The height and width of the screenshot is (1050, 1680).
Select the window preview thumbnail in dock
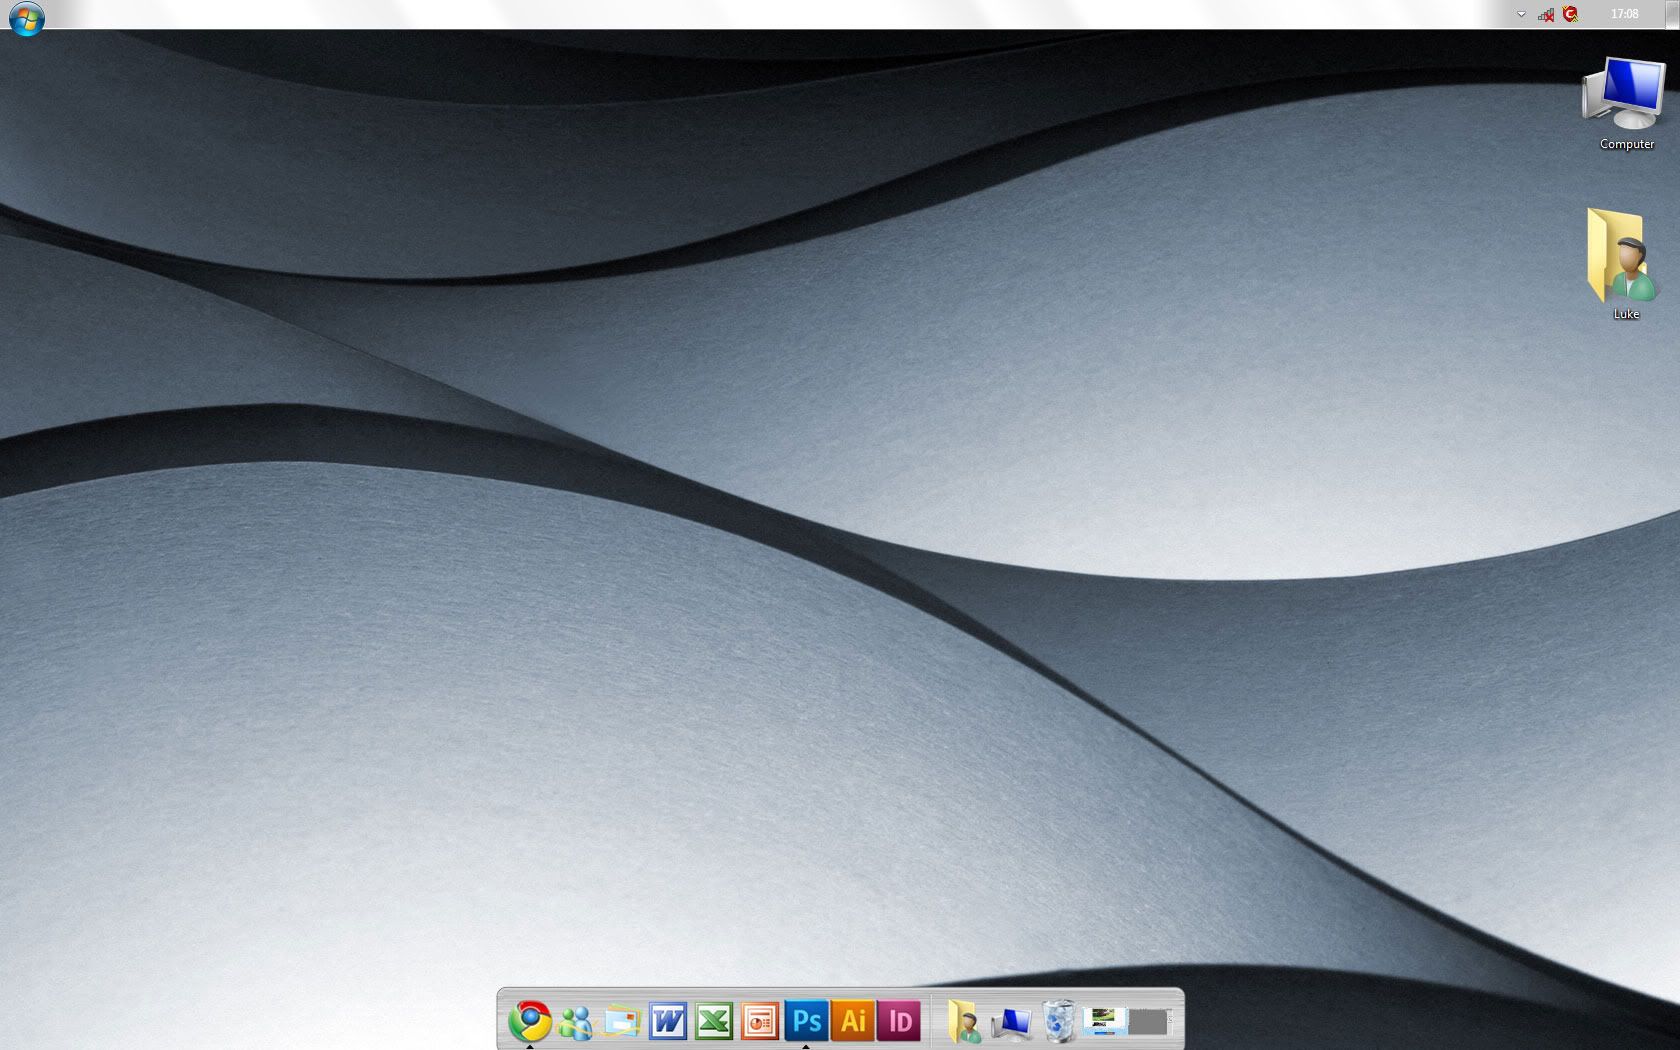[1104, 1021]
